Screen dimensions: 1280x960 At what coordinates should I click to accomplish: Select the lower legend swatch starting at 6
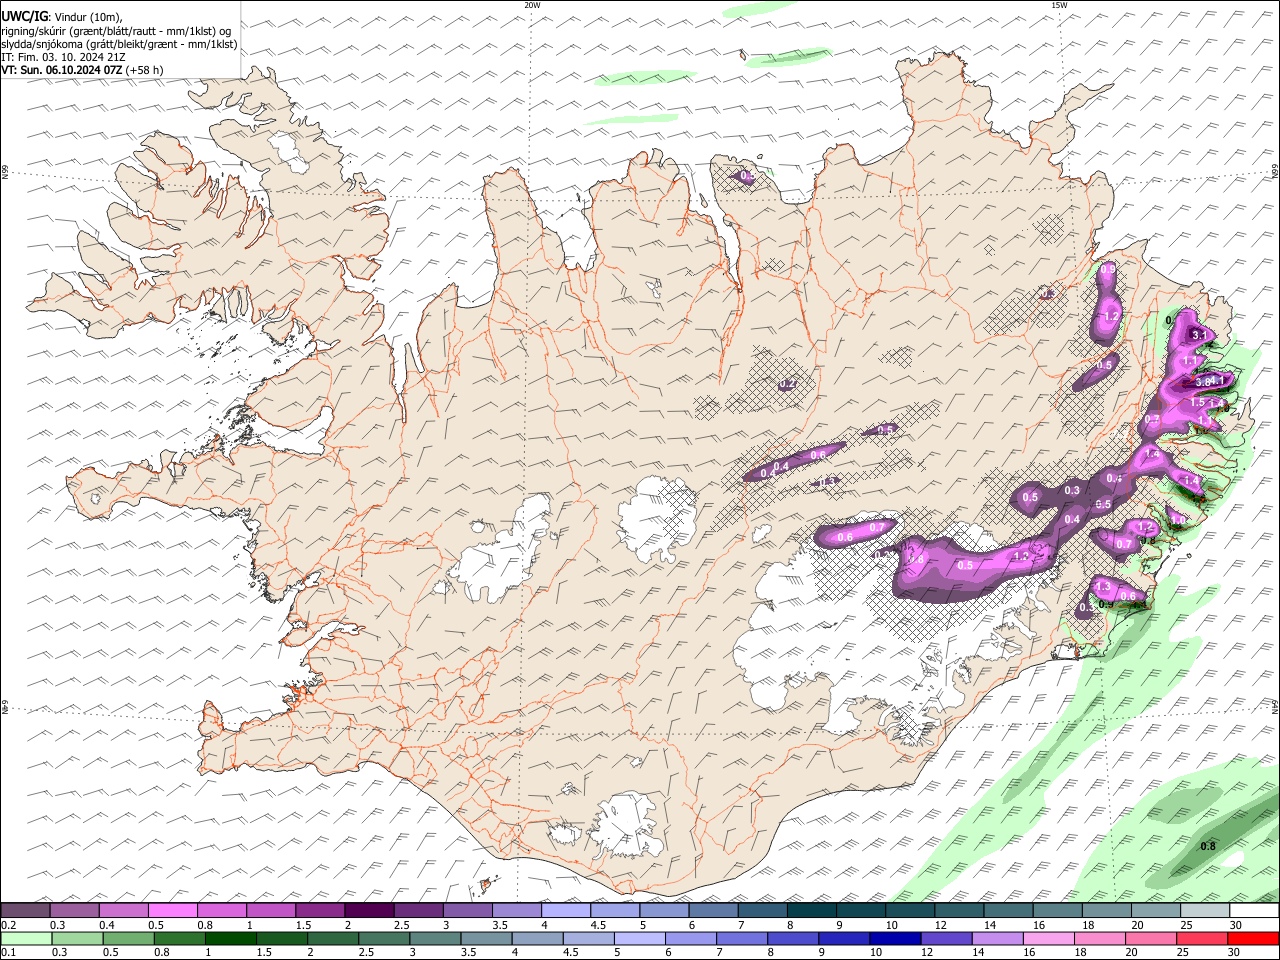691,938
